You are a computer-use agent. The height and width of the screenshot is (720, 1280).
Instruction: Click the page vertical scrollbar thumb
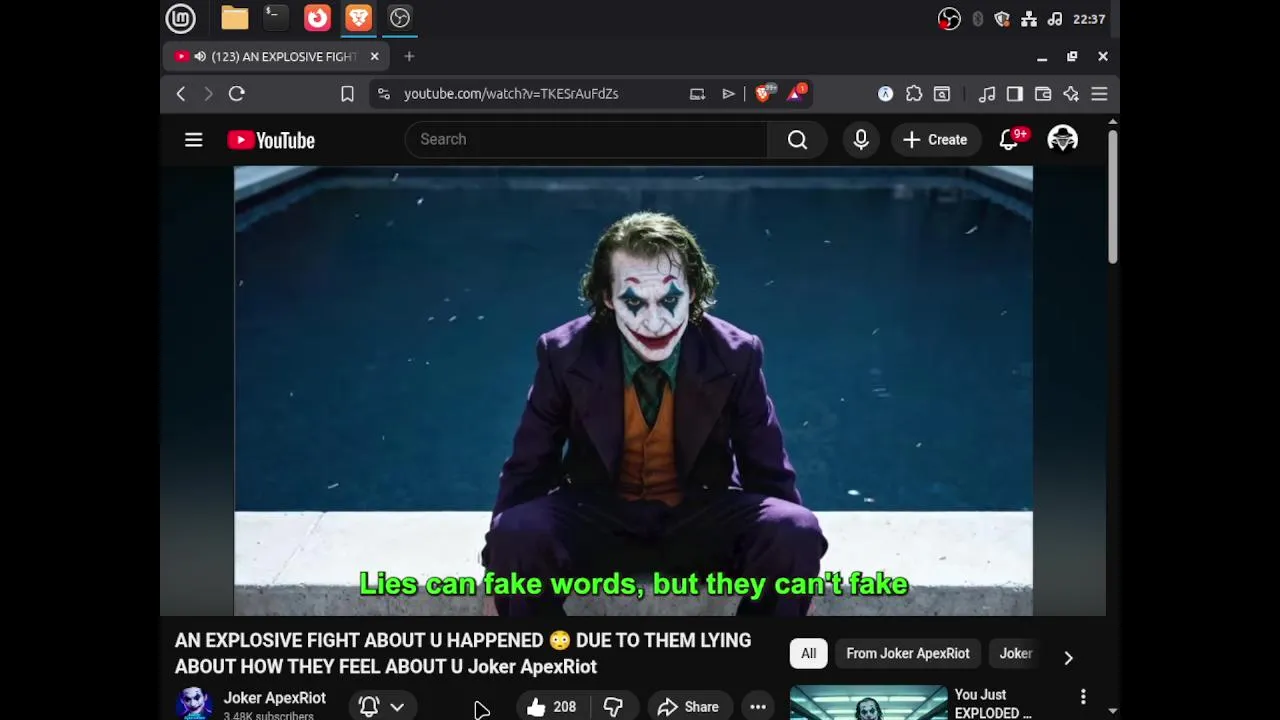click(x=1112, y=197)
